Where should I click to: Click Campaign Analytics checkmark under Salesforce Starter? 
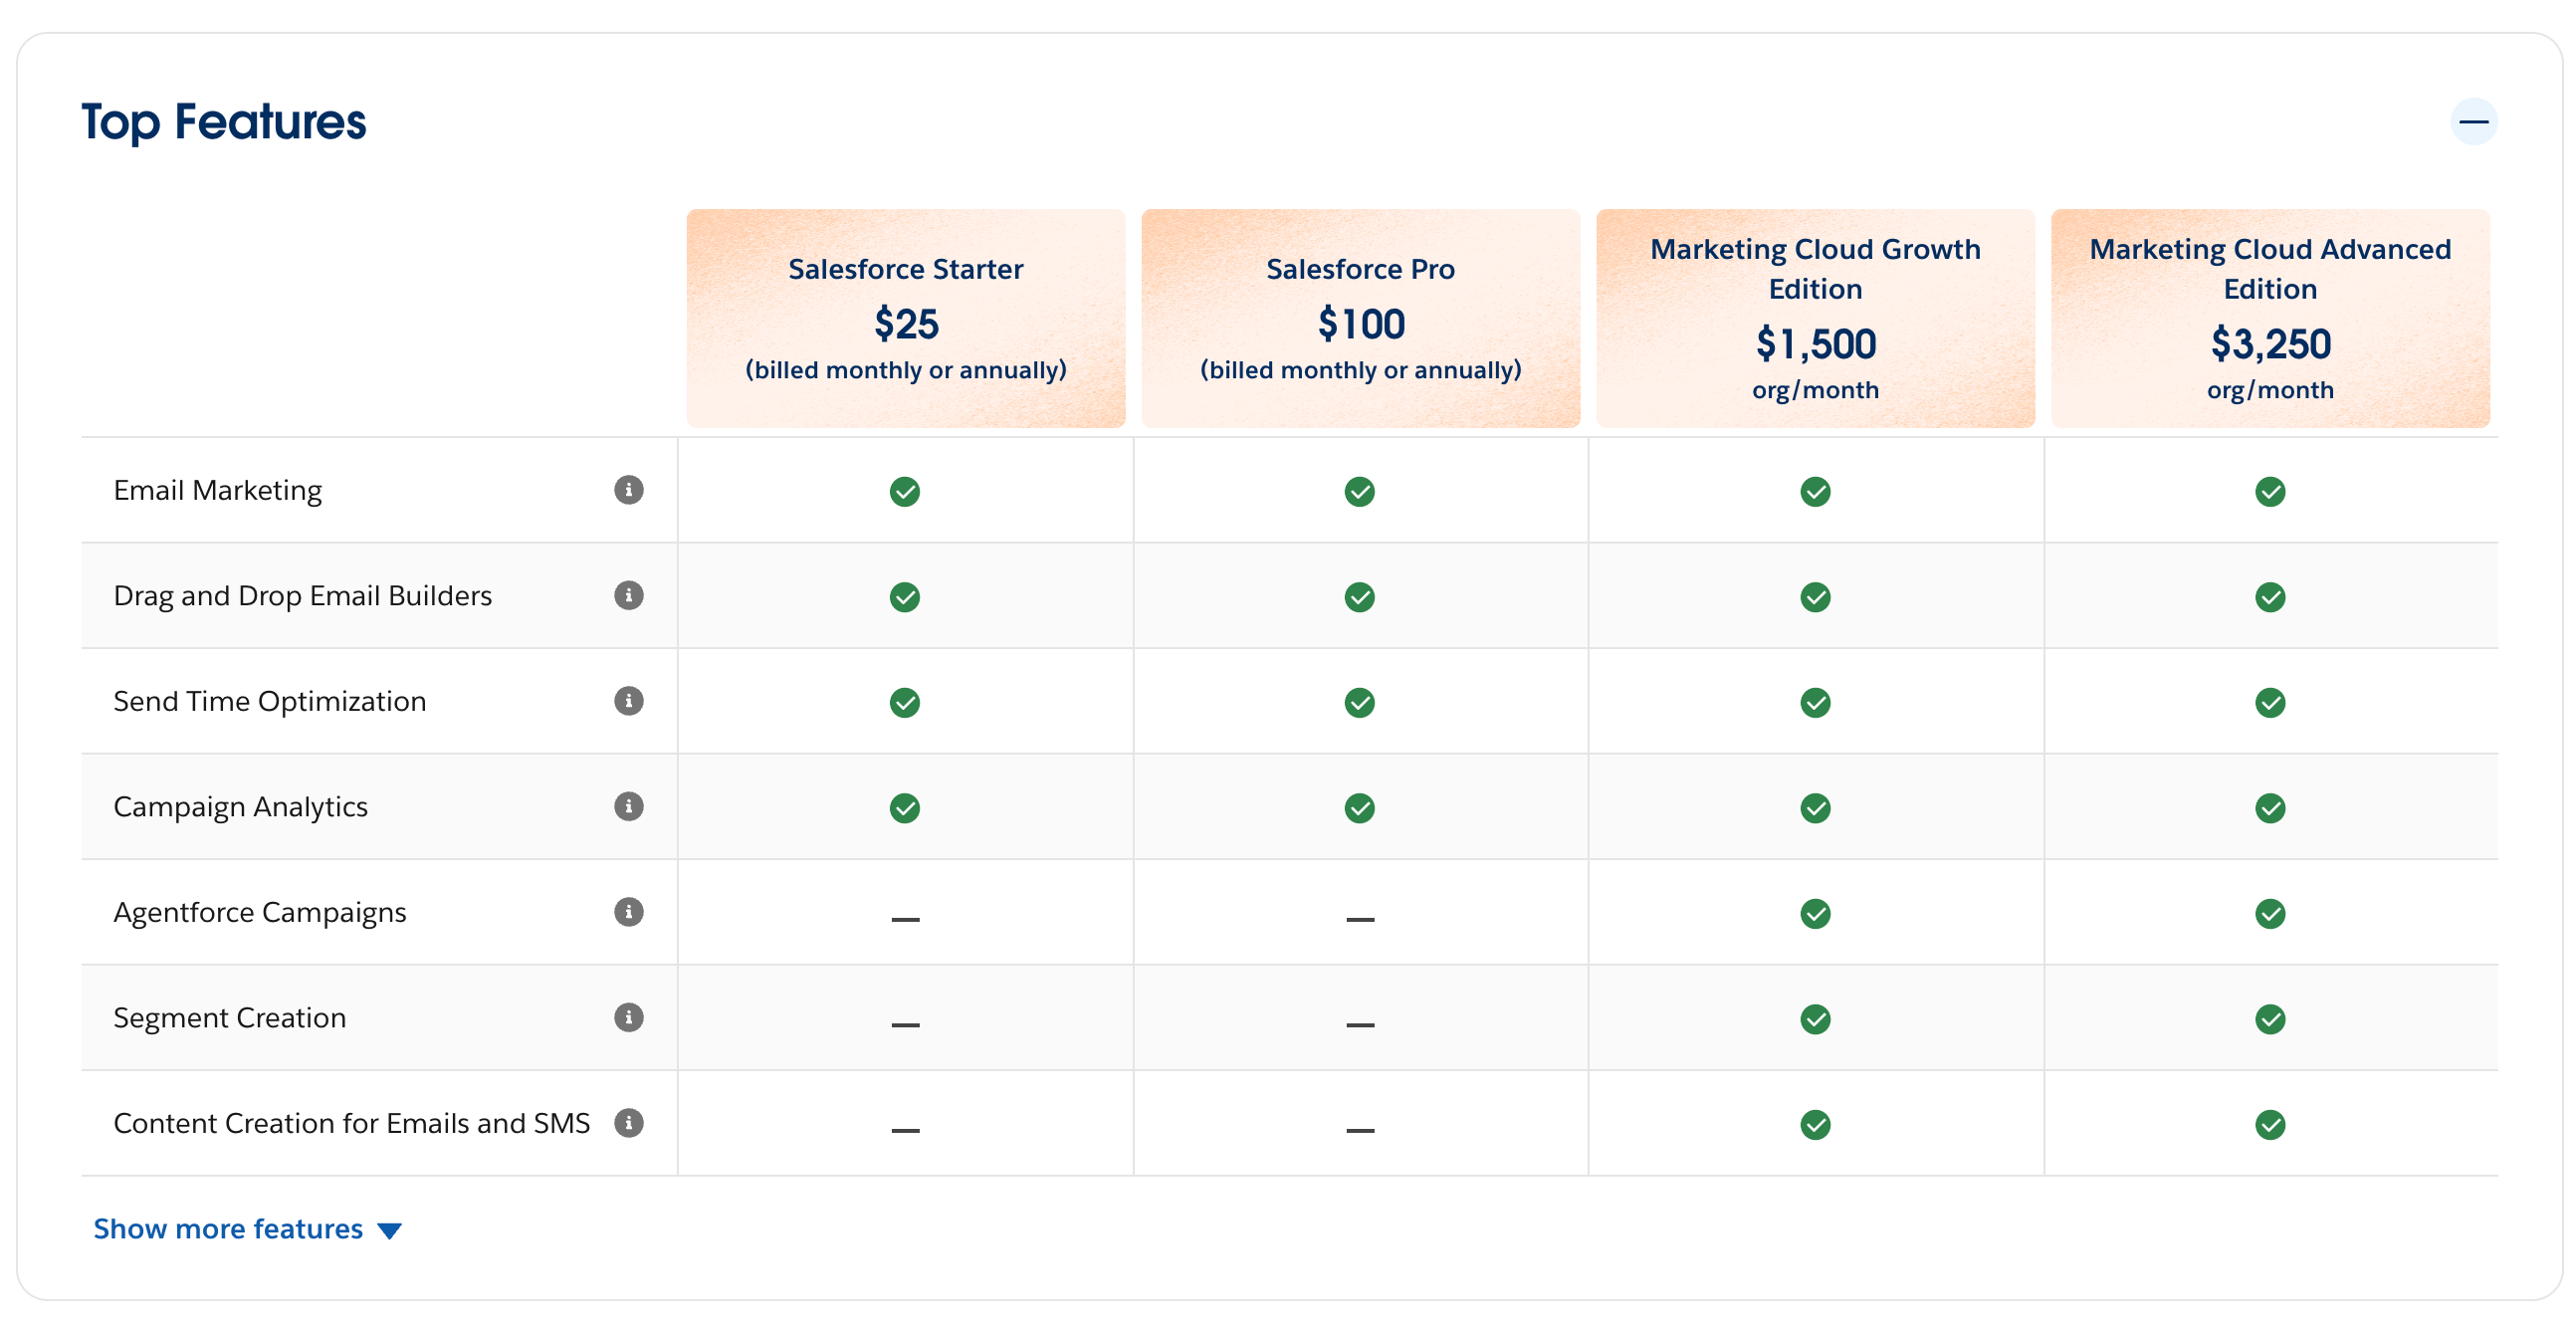coord(905,809)
